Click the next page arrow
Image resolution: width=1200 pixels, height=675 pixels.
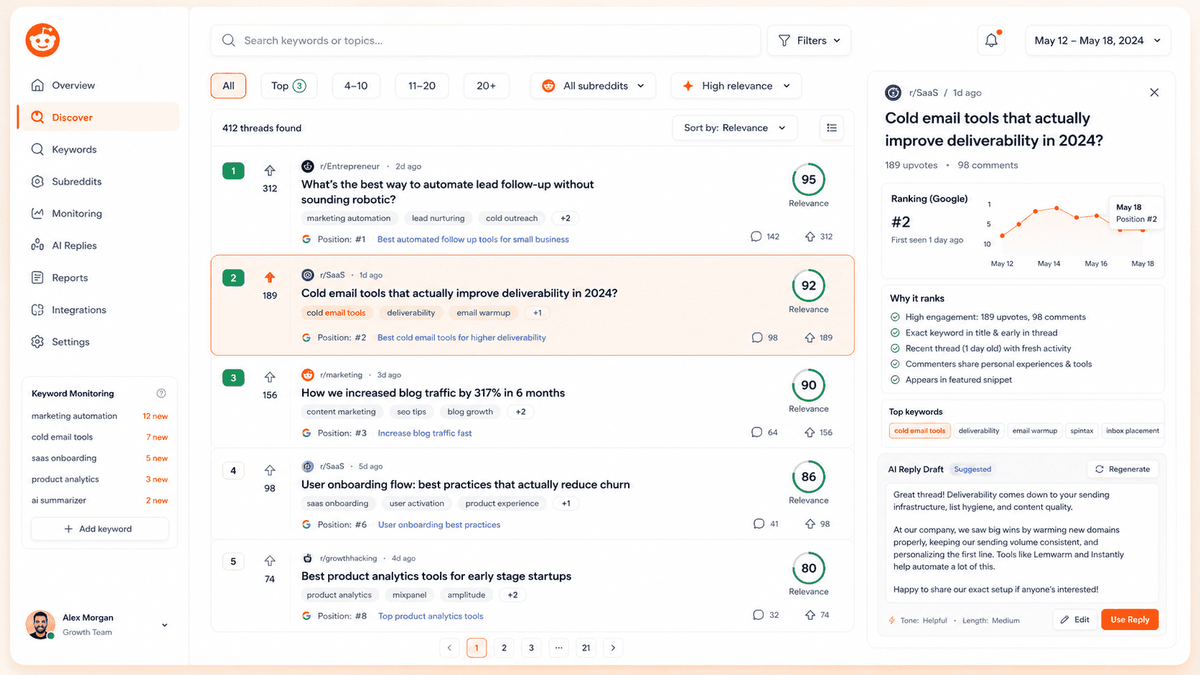(614, 648)
